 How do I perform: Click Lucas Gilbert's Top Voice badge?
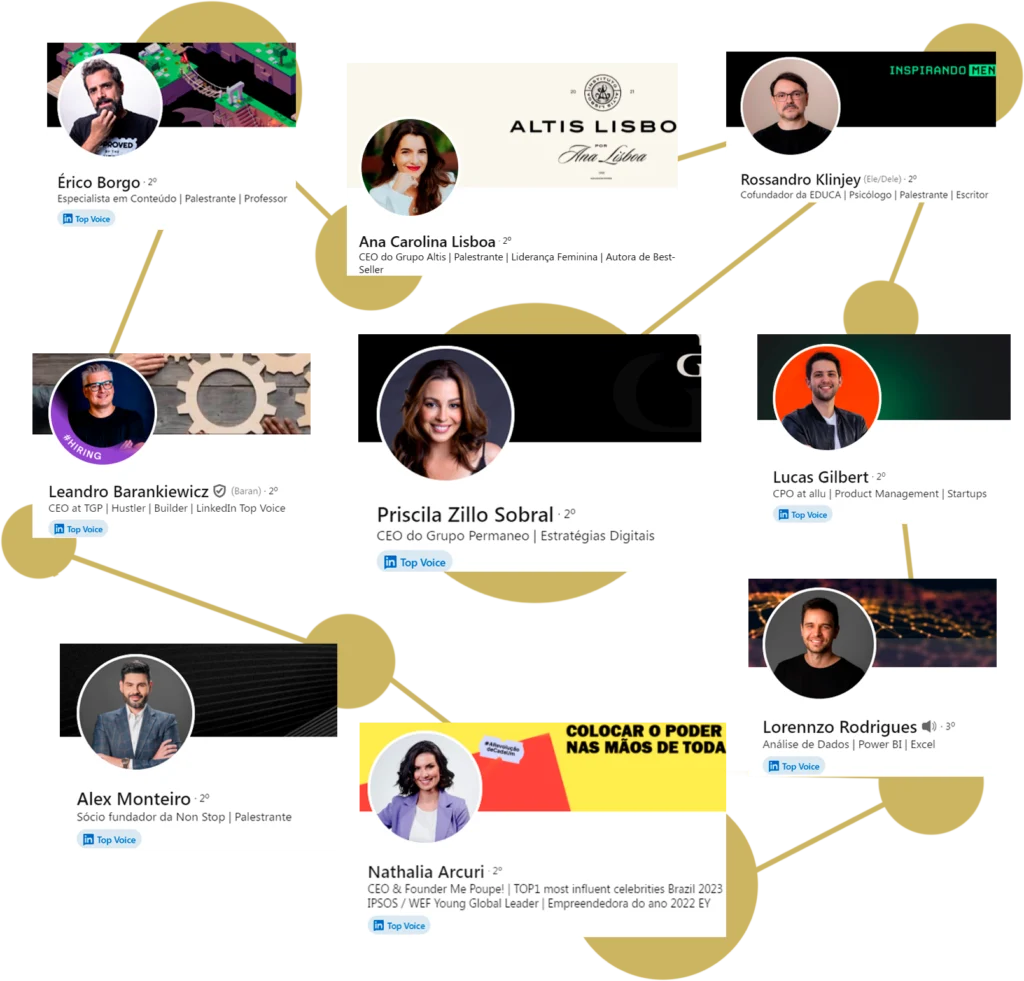(803, 515)
